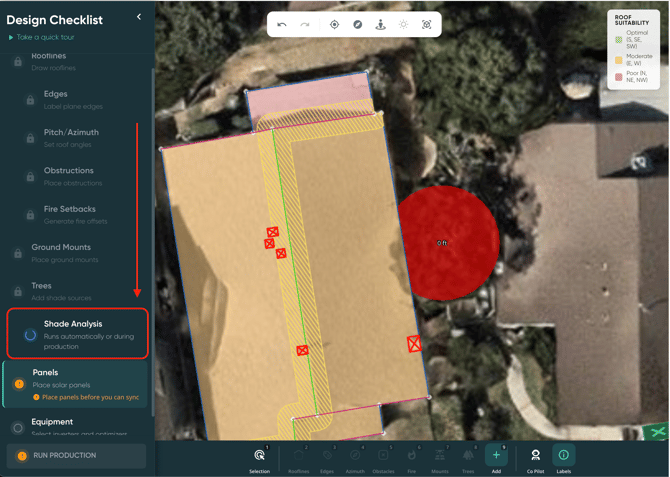The height and width of the screenshot is (477, 670).
Task: Click the Optimal green suitability swatch
Action: coord(618,40)
